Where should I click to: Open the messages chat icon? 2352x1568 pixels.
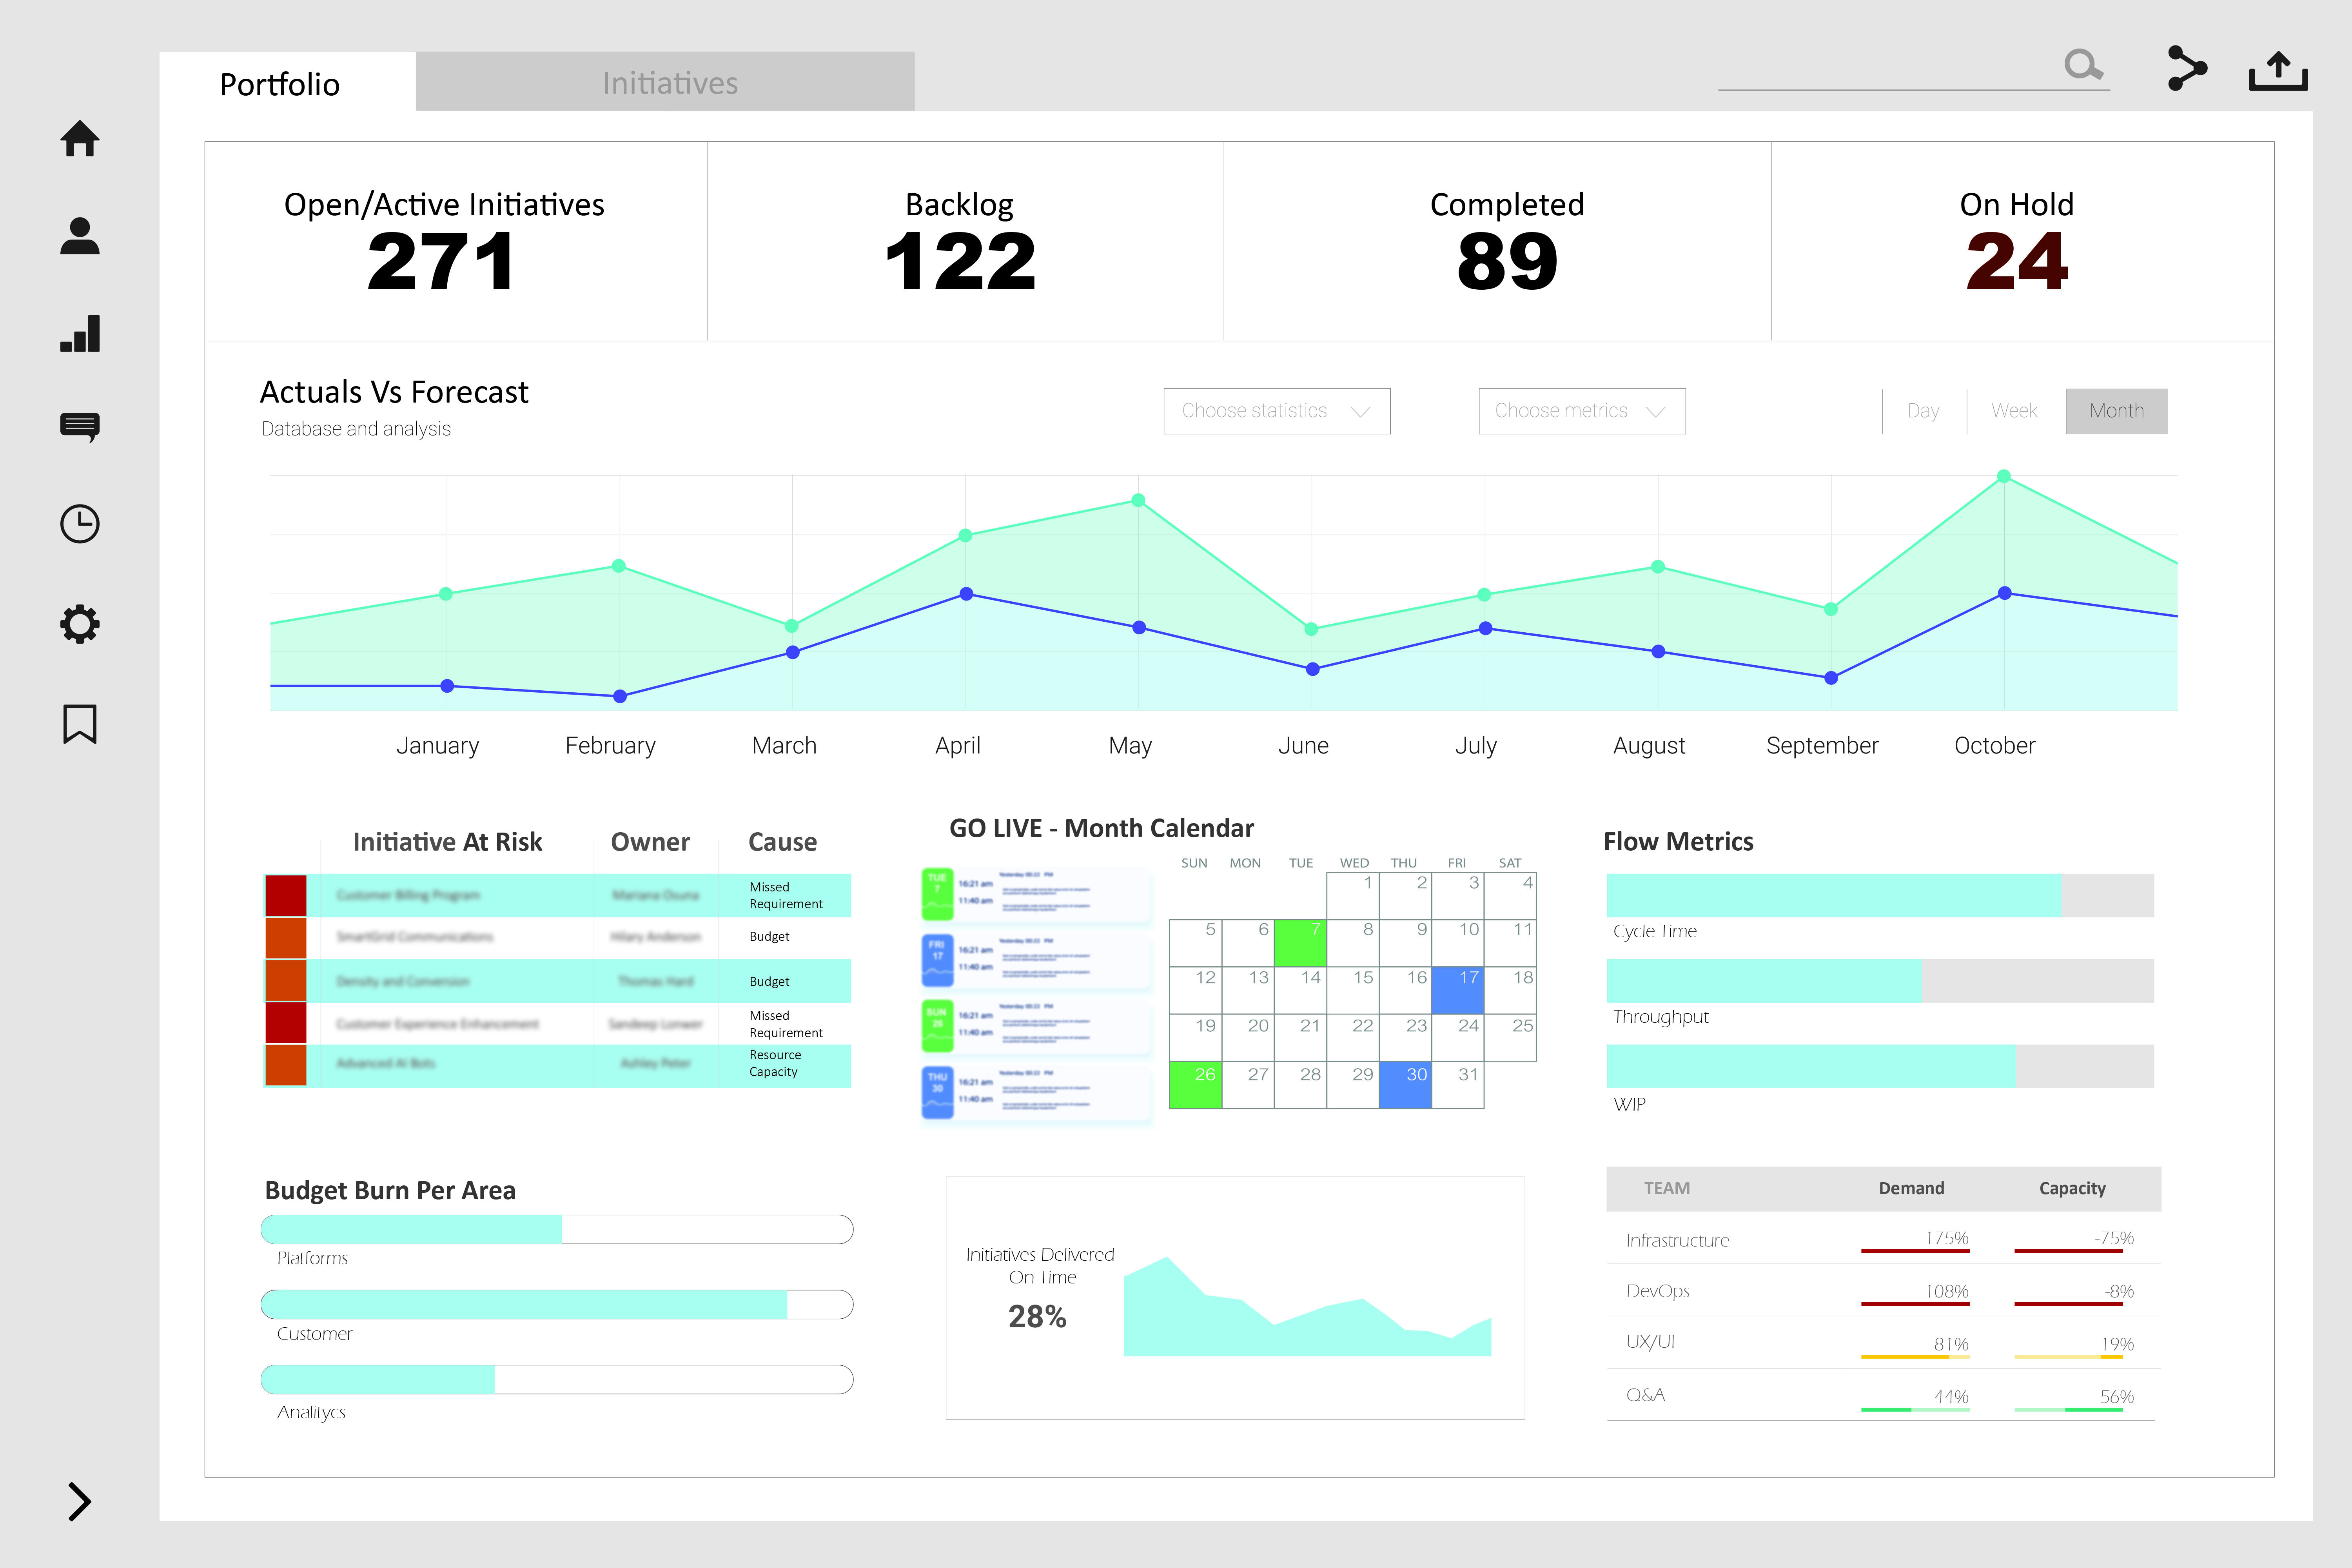pyautogui.click(x=80, y=427)
